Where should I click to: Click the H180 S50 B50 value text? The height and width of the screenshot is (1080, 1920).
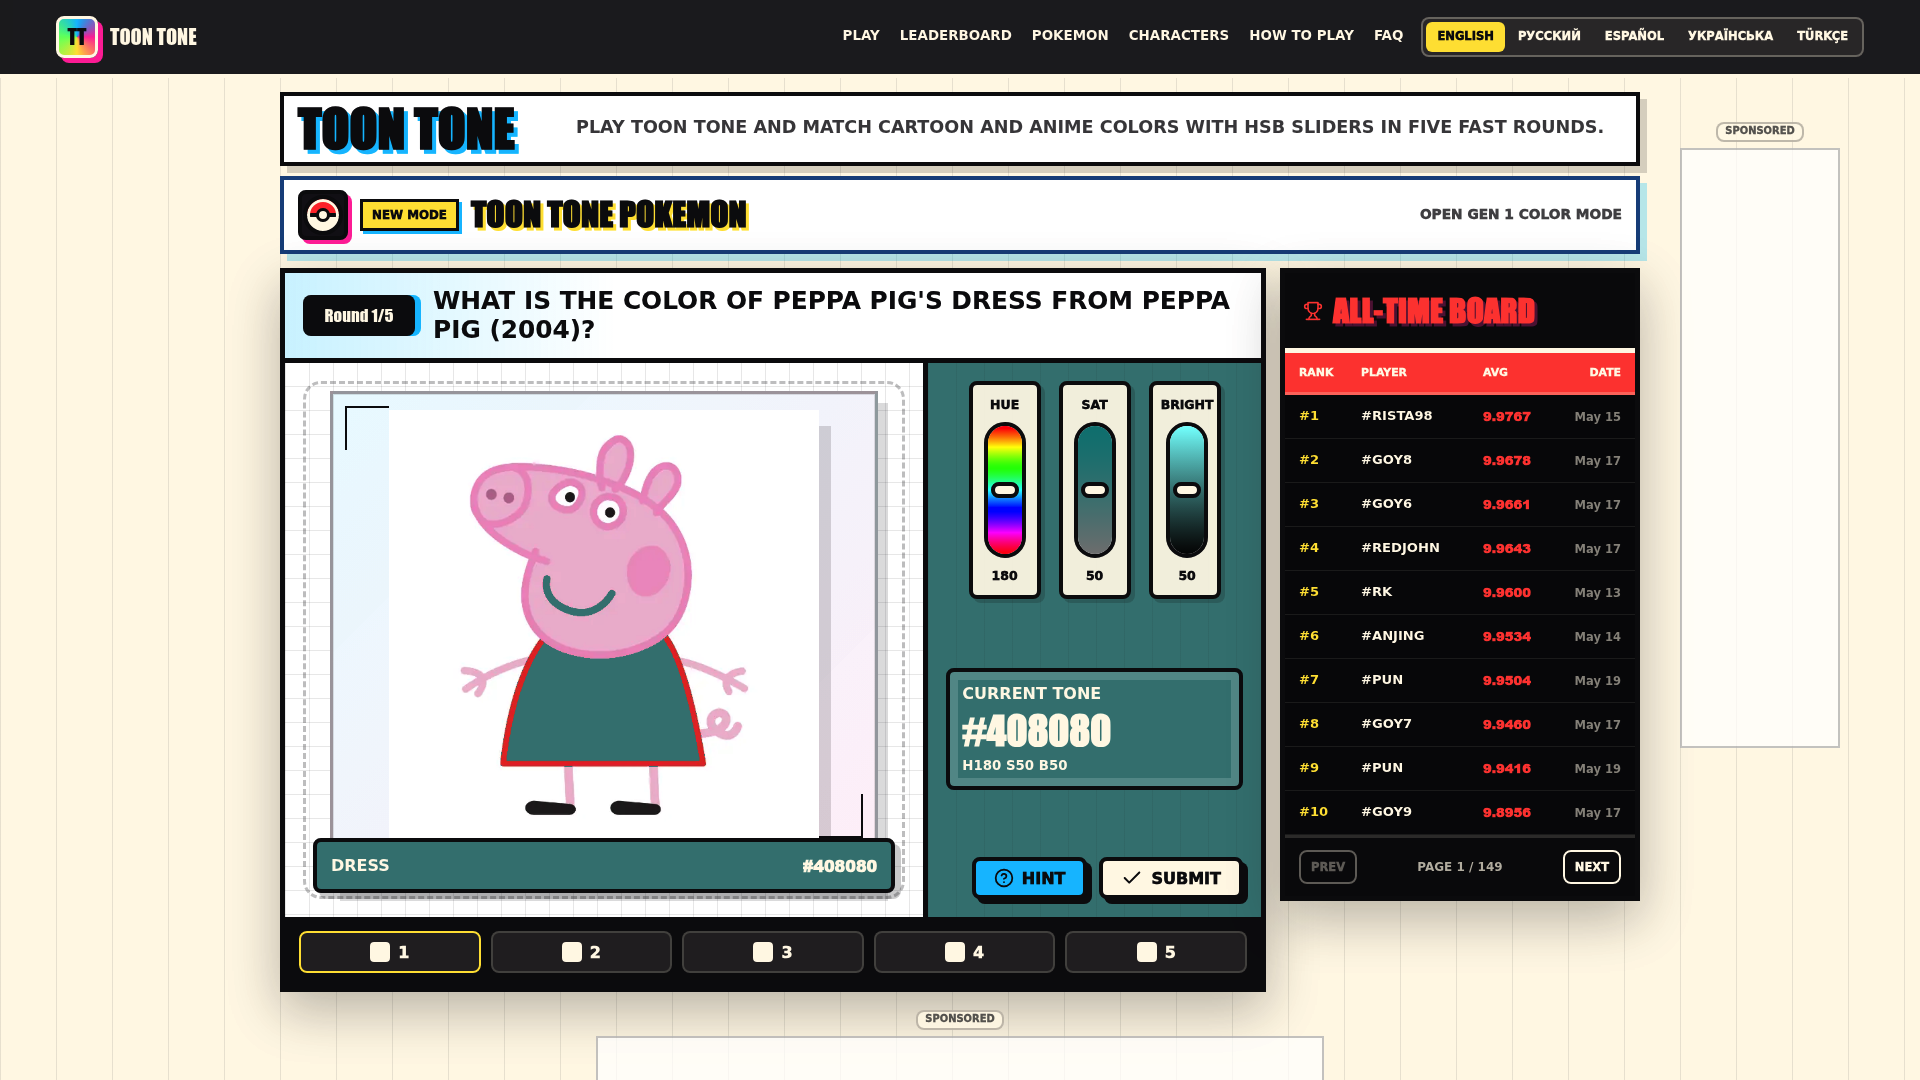point(1015,765)
